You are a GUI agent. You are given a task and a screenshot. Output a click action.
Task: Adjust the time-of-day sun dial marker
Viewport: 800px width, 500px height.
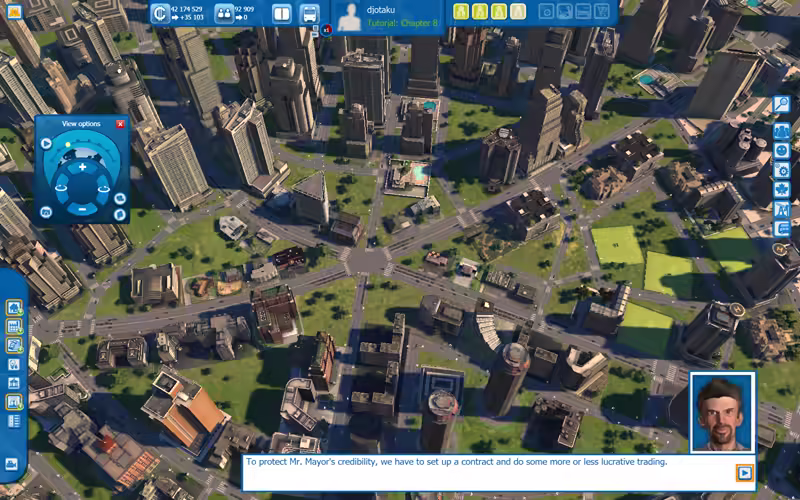coord(68,145)
